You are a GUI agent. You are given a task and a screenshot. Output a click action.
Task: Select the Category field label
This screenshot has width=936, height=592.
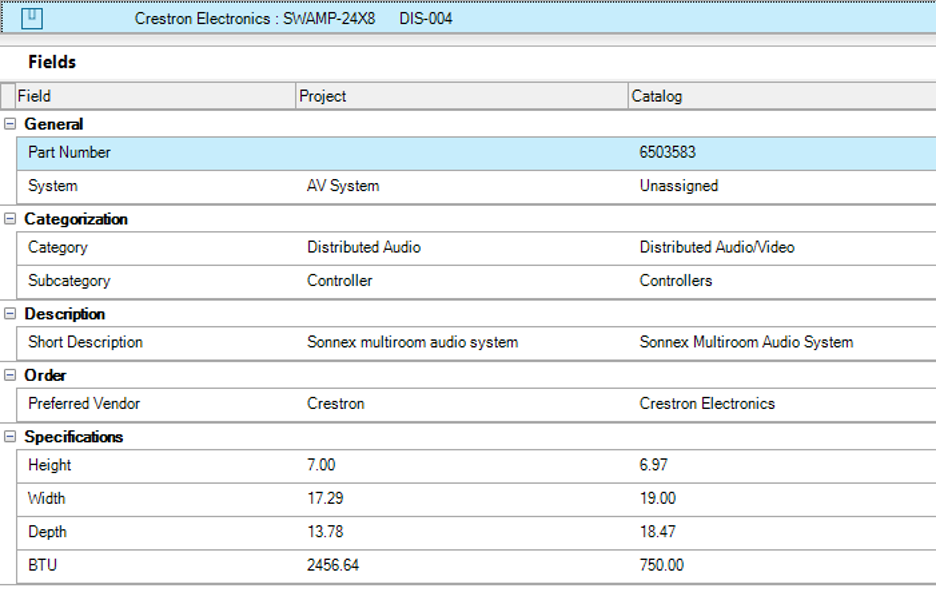point(58,248)
